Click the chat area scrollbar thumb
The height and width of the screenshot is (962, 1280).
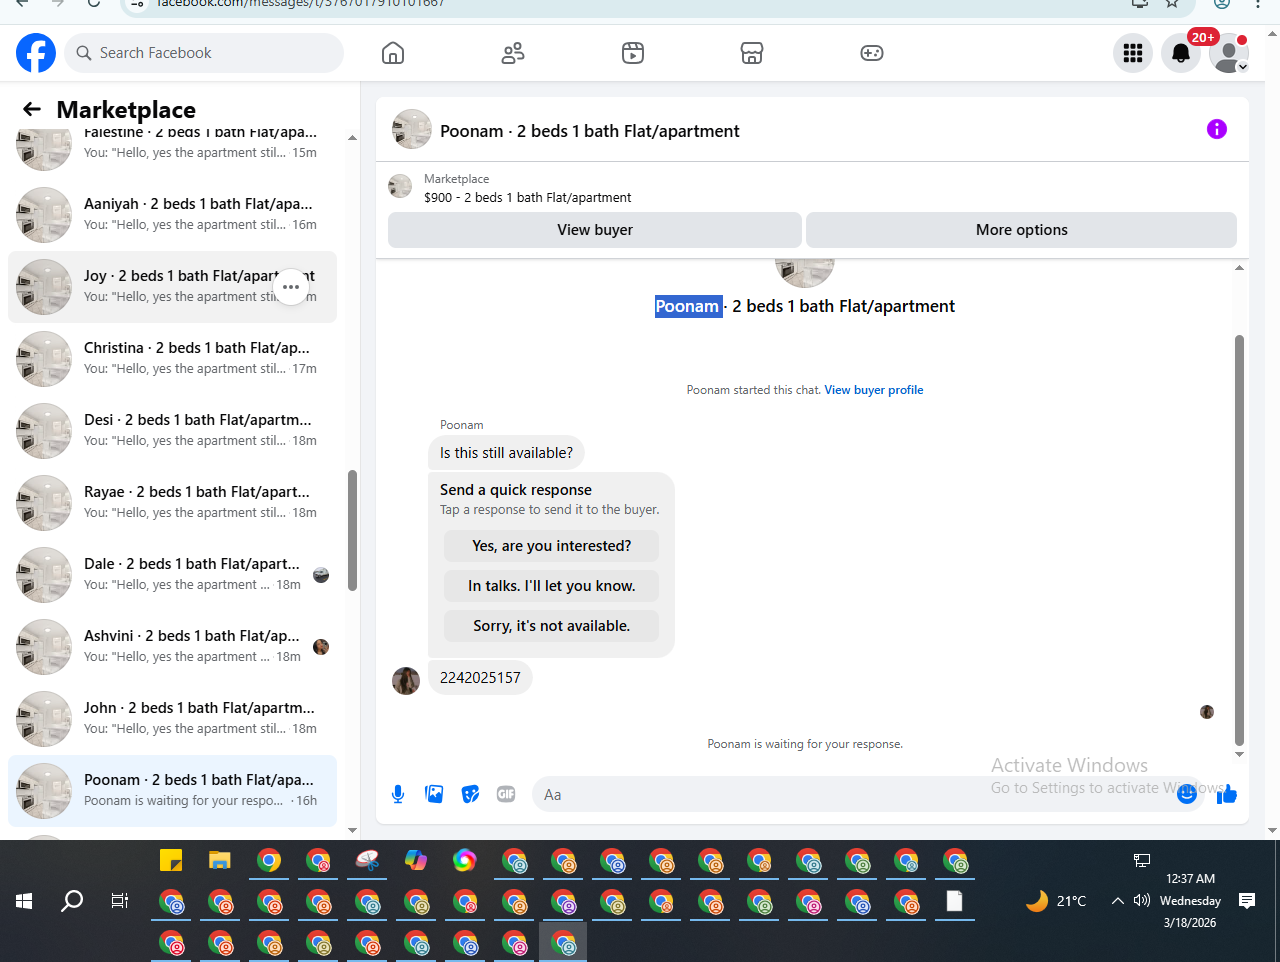click(x=1240, y=540)
